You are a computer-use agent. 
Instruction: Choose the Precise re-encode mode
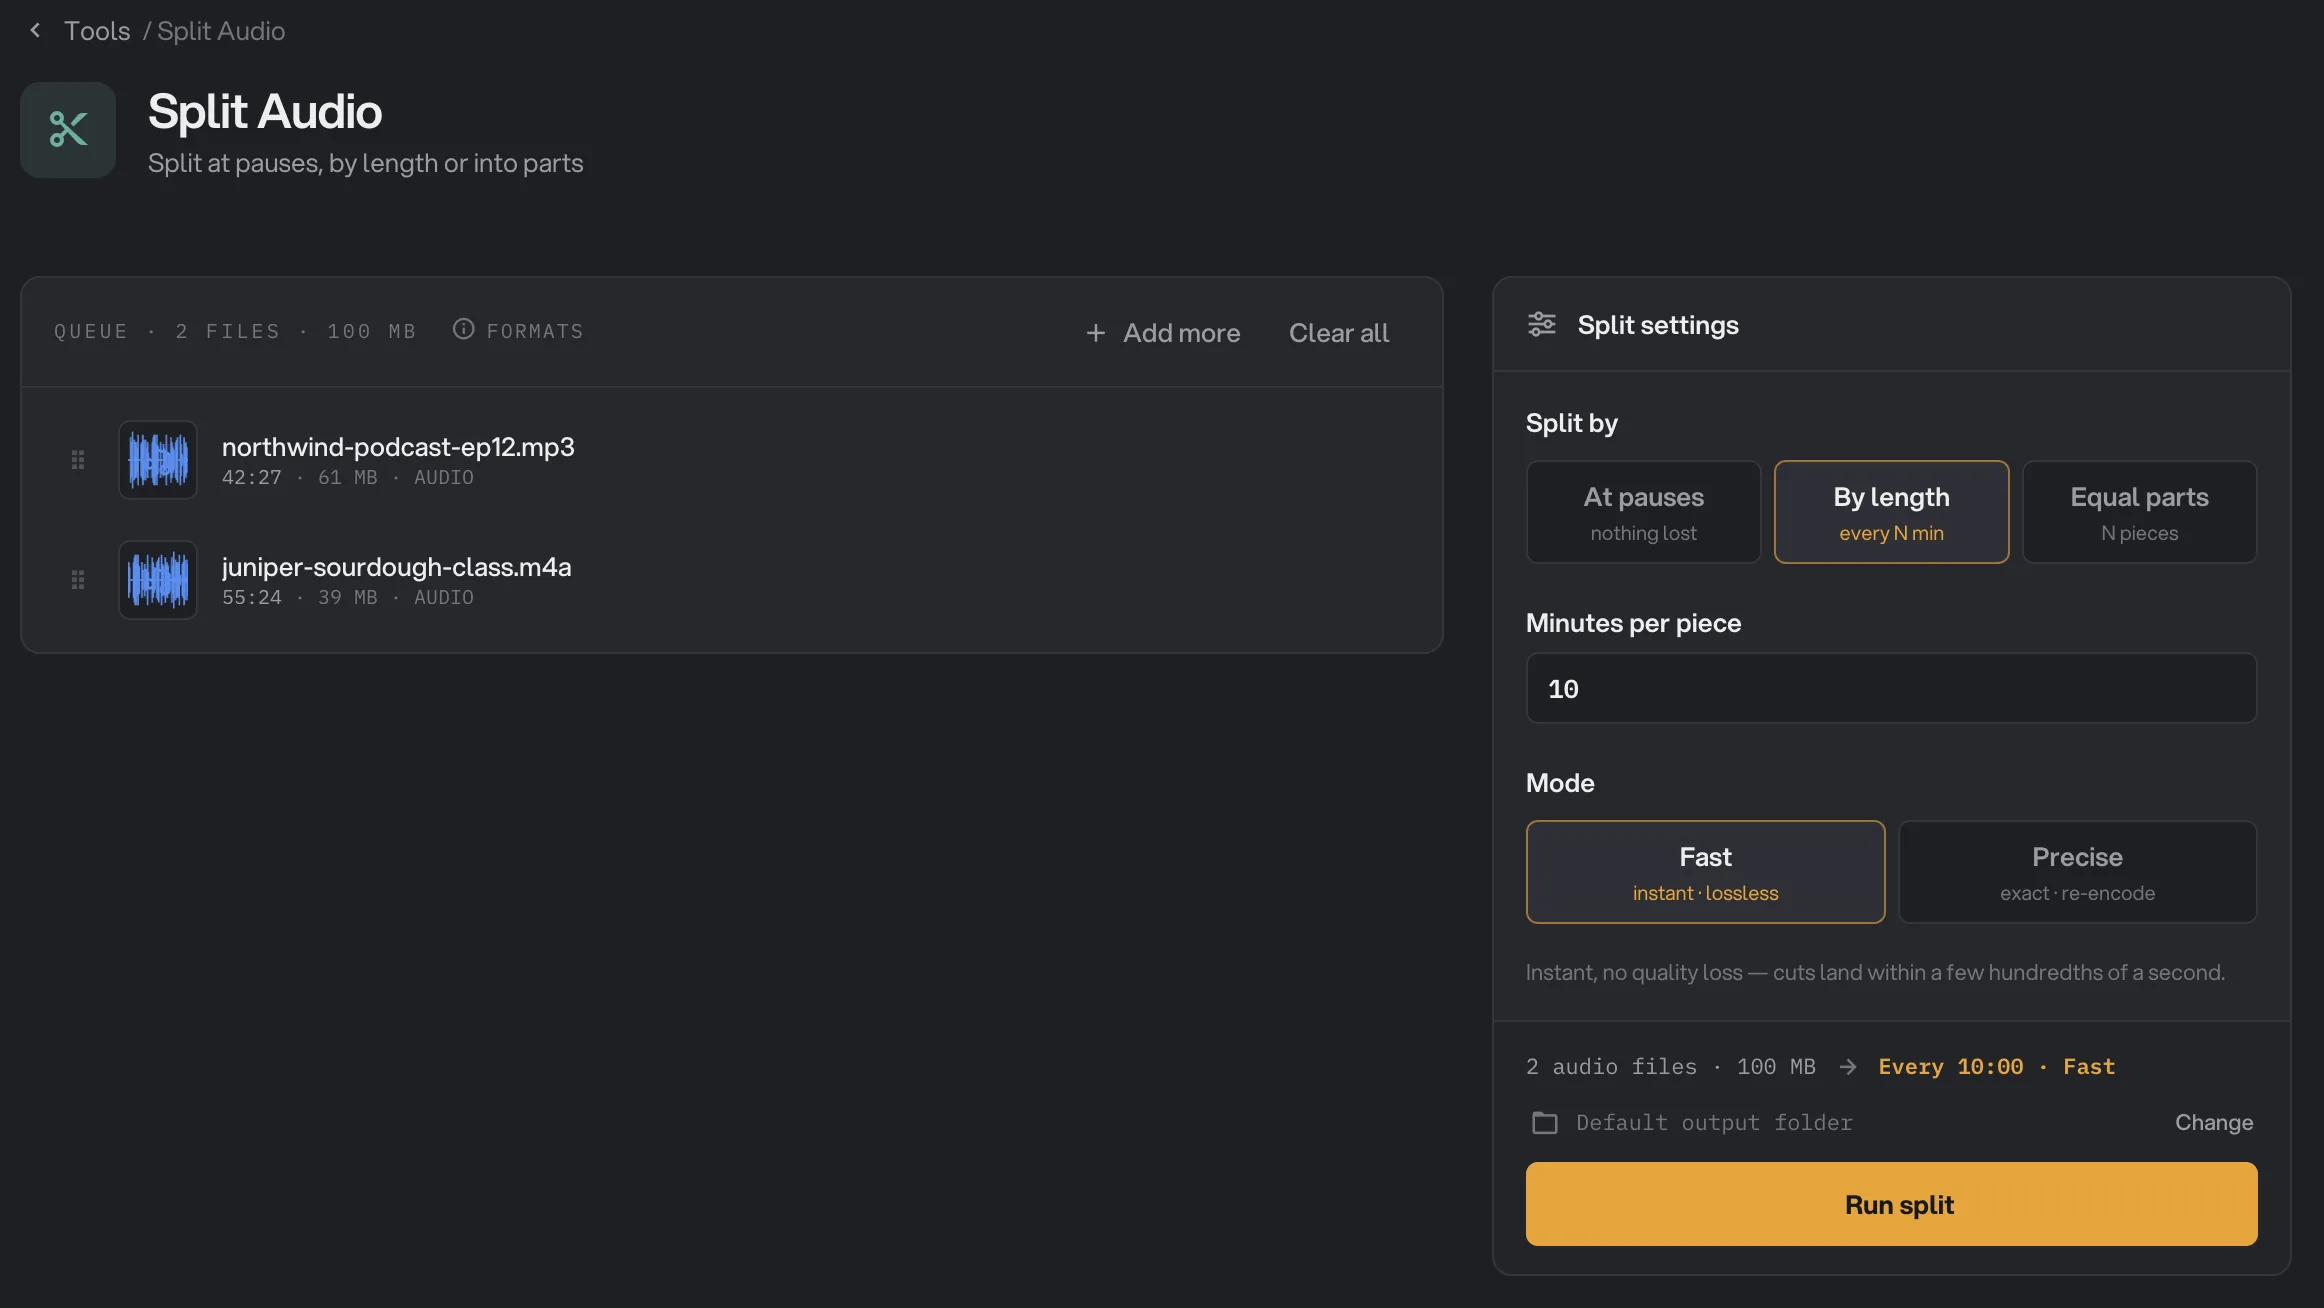click(2077, 872)
